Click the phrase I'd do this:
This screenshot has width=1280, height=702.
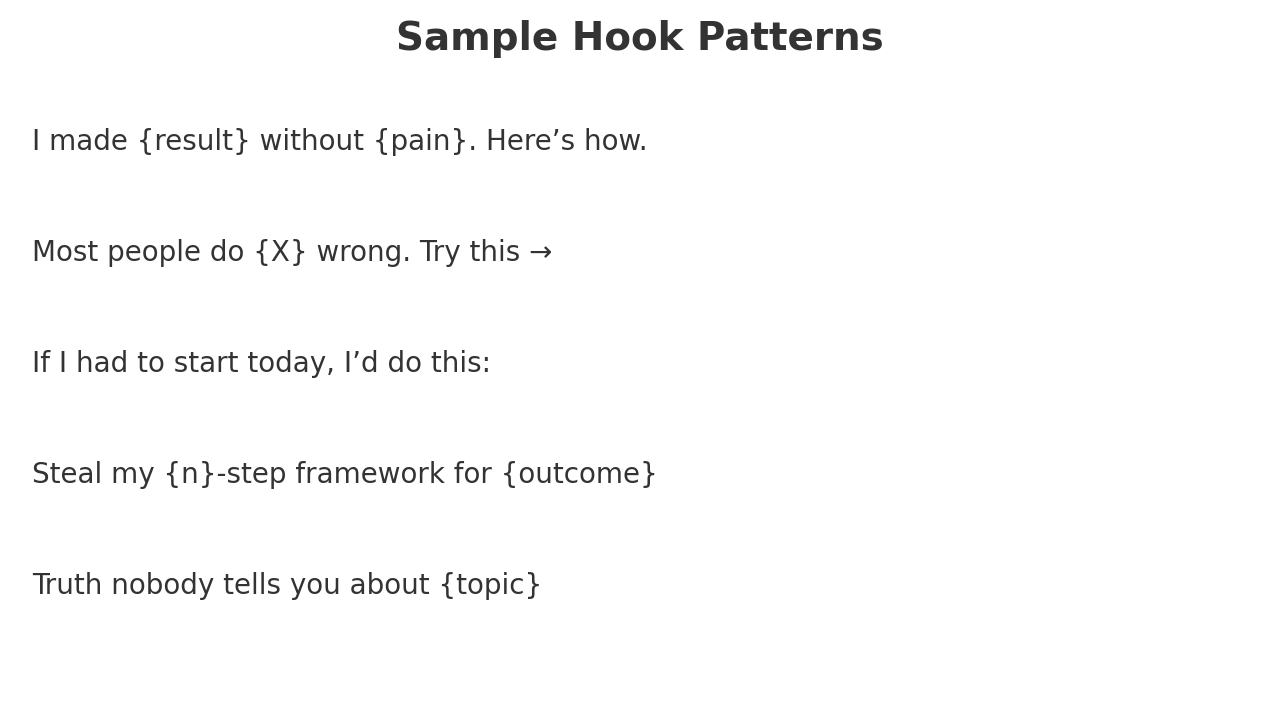[417, 363]
